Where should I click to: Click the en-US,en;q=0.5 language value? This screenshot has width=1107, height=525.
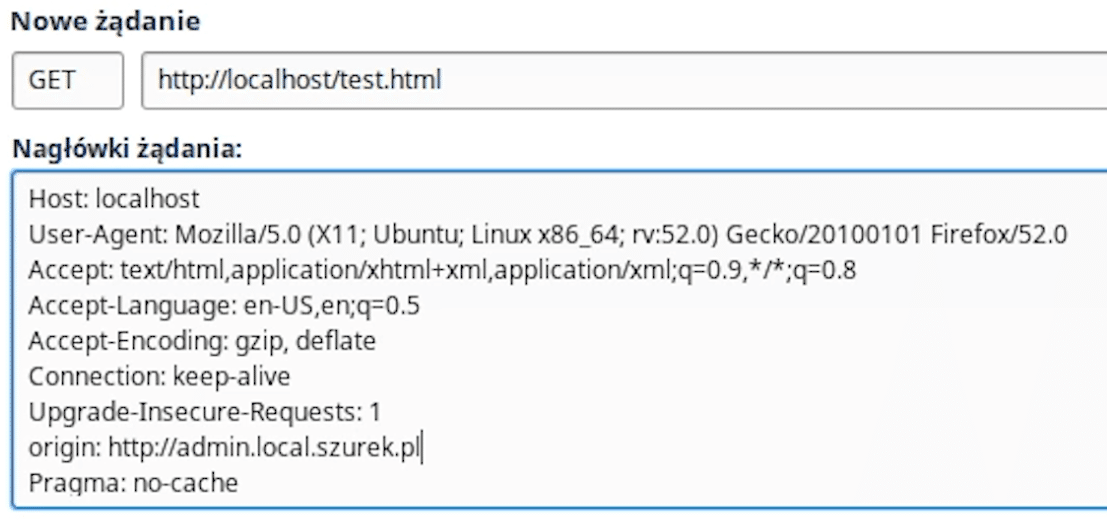tap(332, 306)
